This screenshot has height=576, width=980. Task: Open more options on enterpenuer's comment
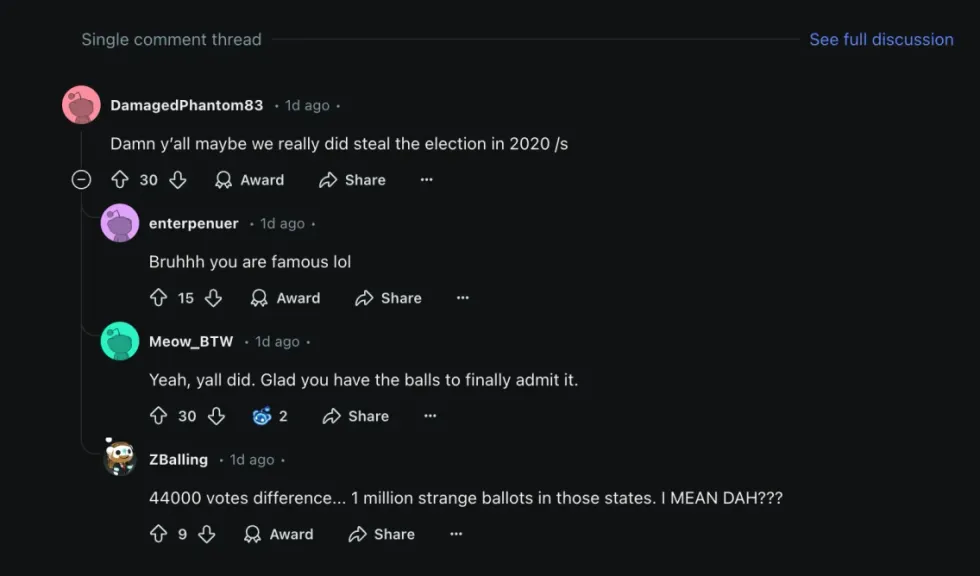[463, 298]
